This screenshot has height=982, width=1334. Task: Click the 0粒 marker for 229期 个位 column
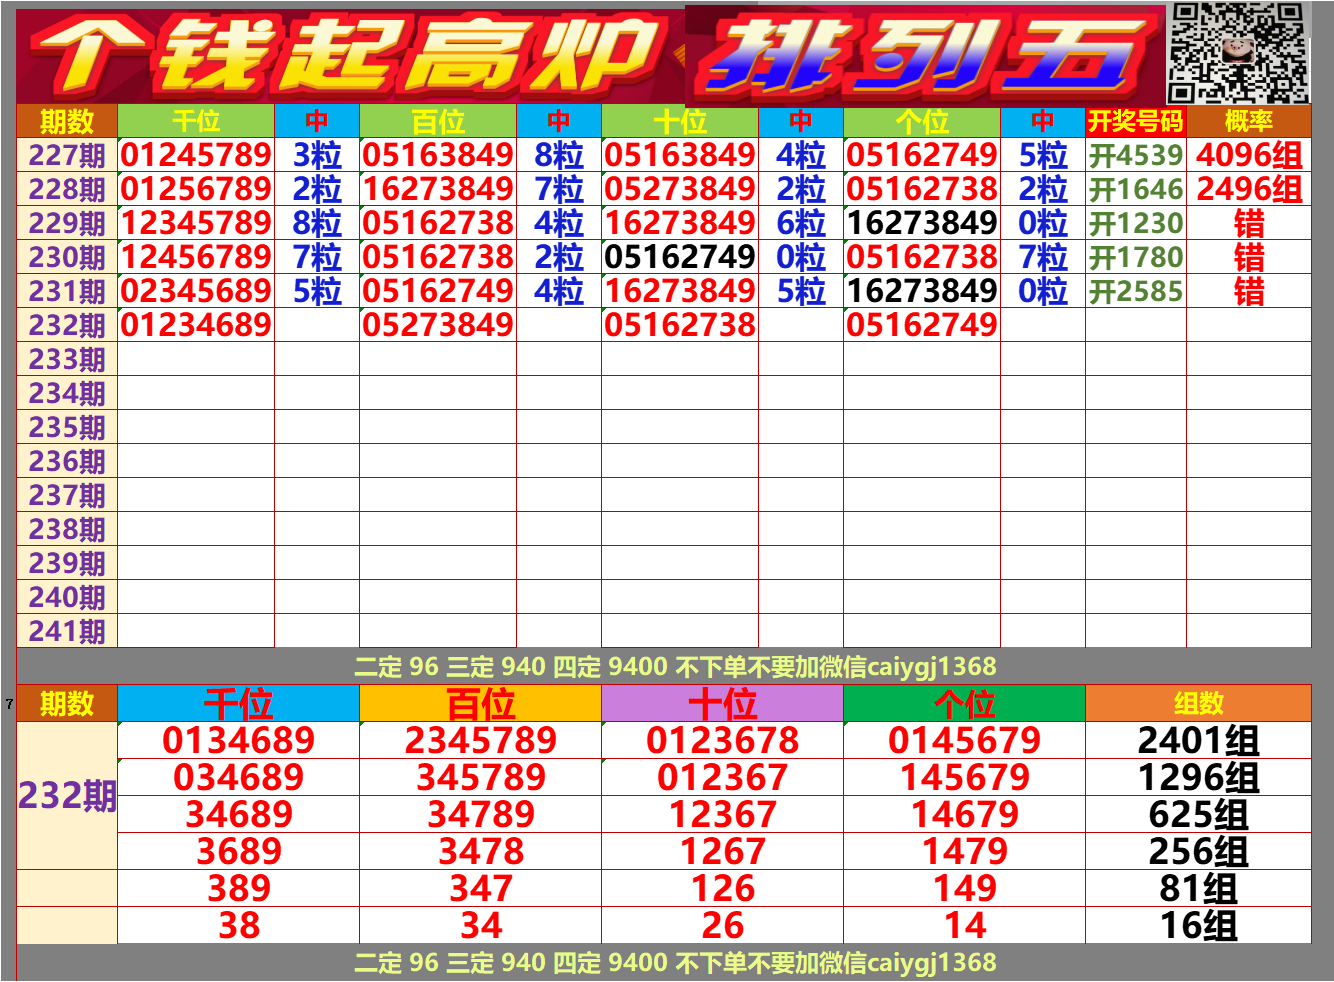[x=1044, y=222]
